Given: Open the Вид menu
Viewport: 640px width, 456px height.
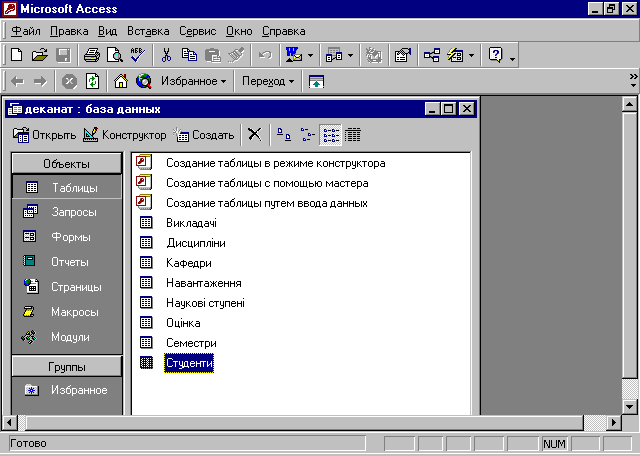Looking at the screenshot, I should tap(107, 31).
